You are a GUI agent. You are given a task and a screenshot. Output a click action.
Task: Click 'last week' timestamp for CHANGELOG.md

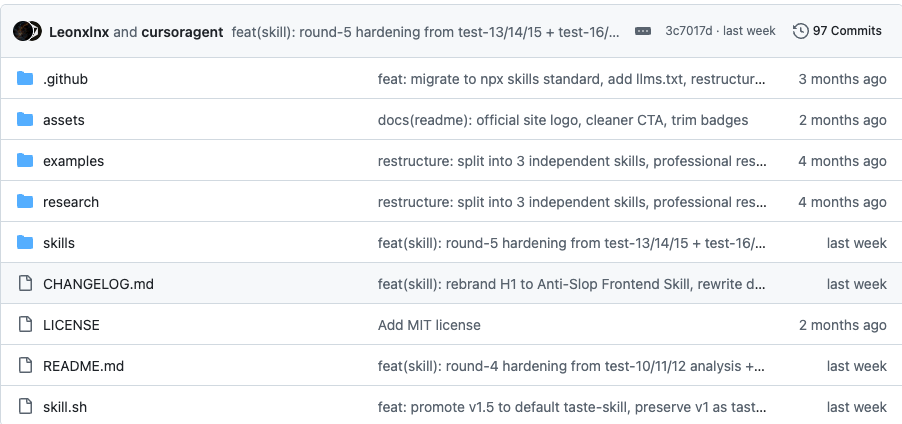[x=857, y=284]
